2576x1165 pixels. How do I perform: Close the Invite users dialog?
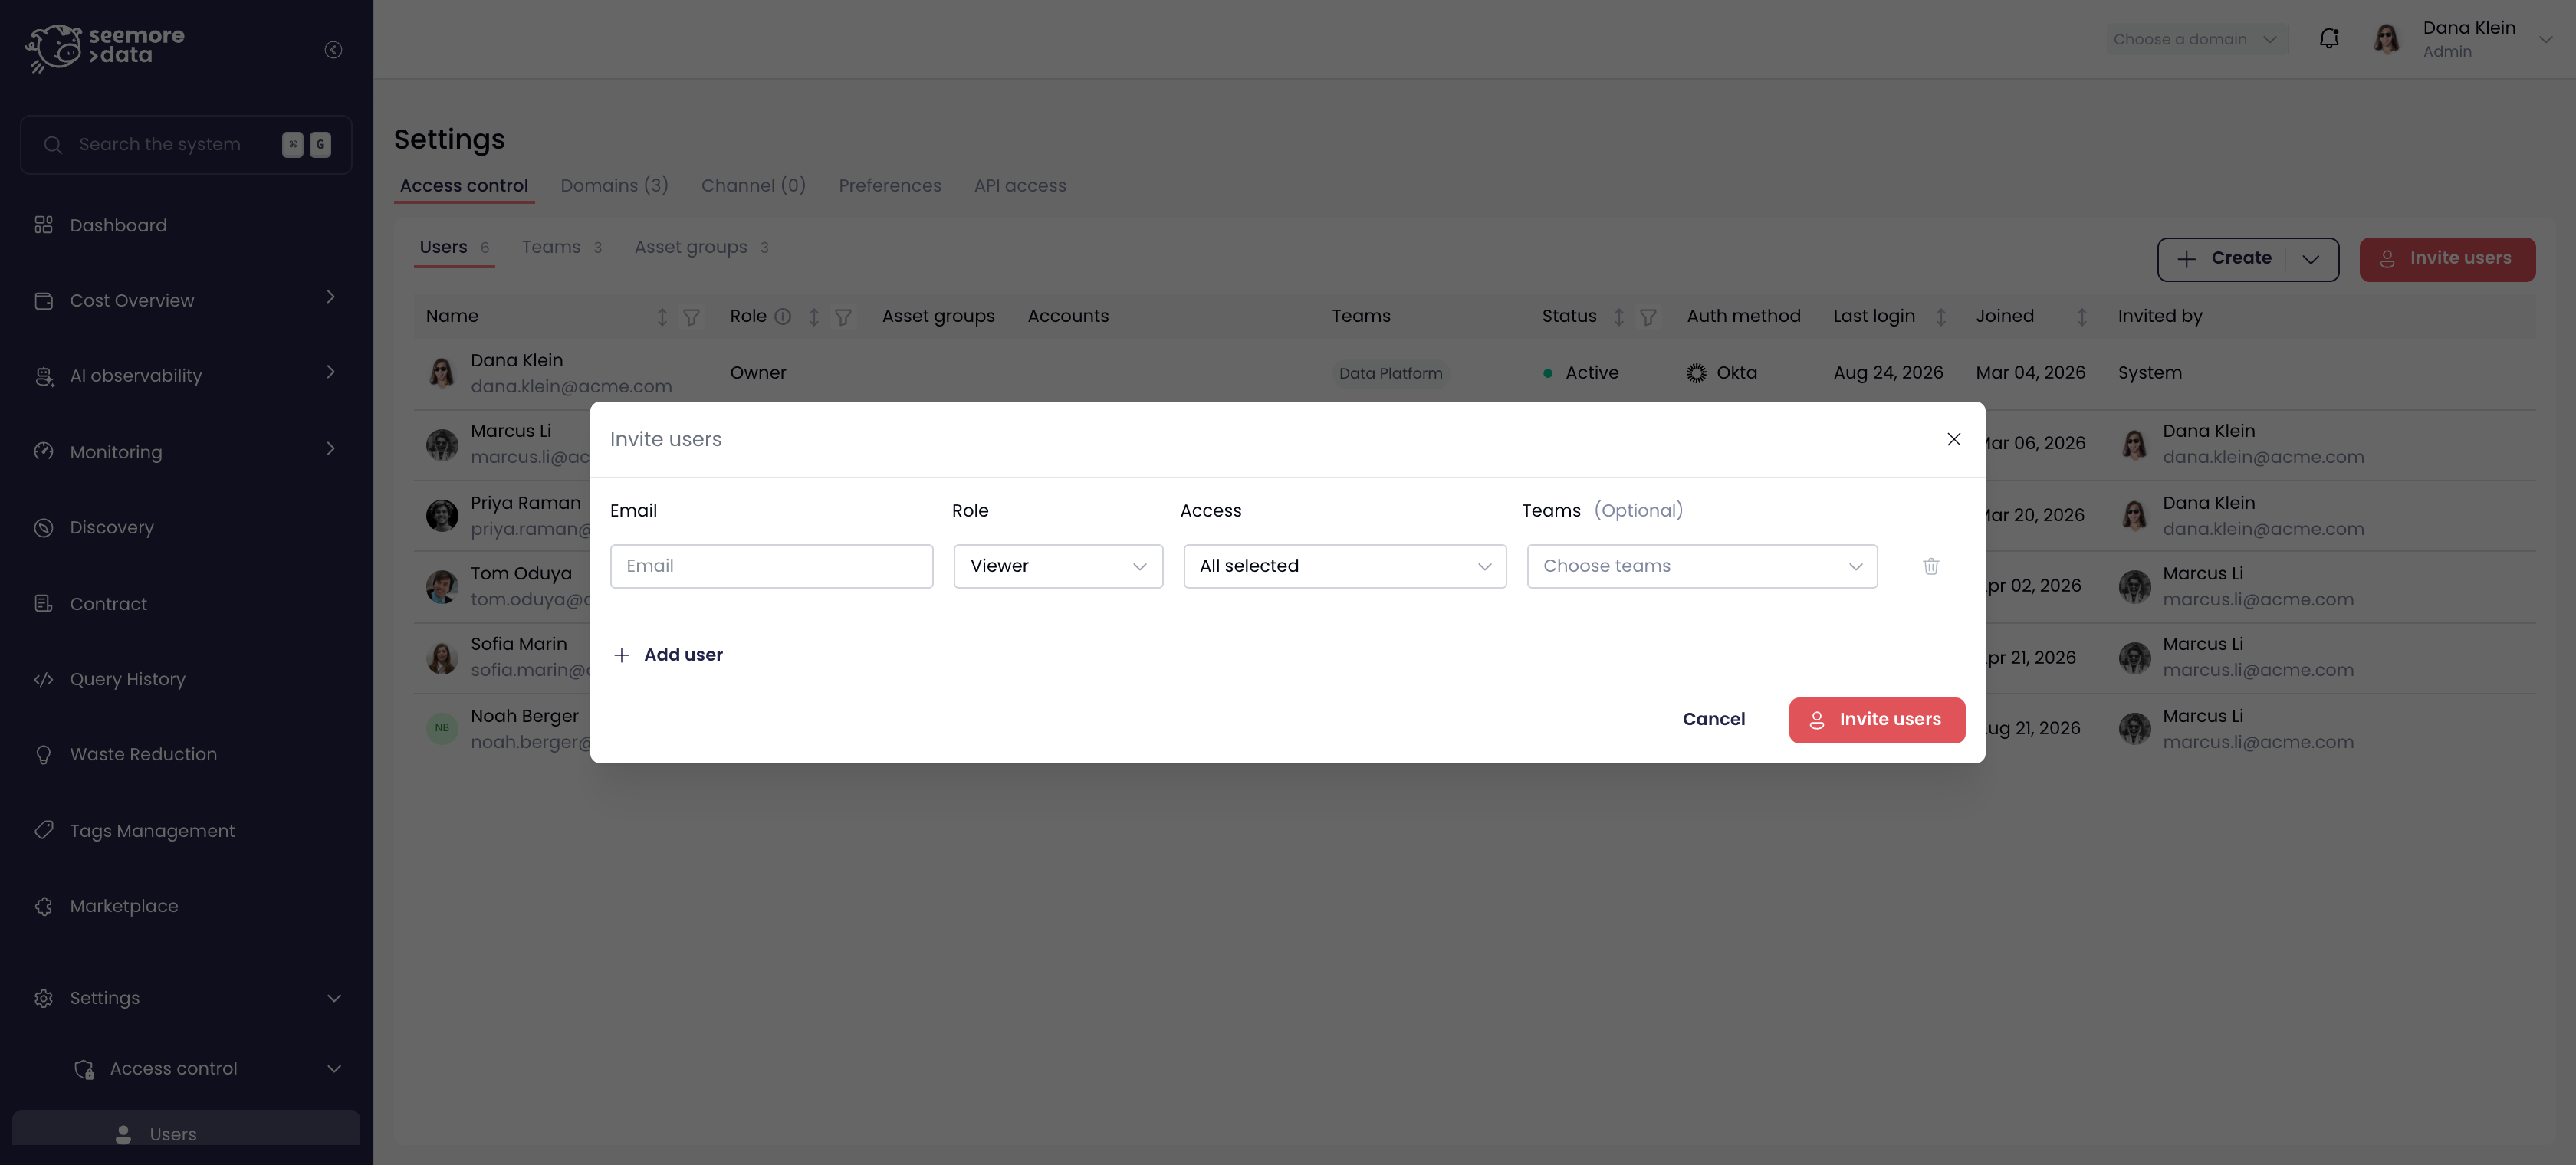point(1953,439)
